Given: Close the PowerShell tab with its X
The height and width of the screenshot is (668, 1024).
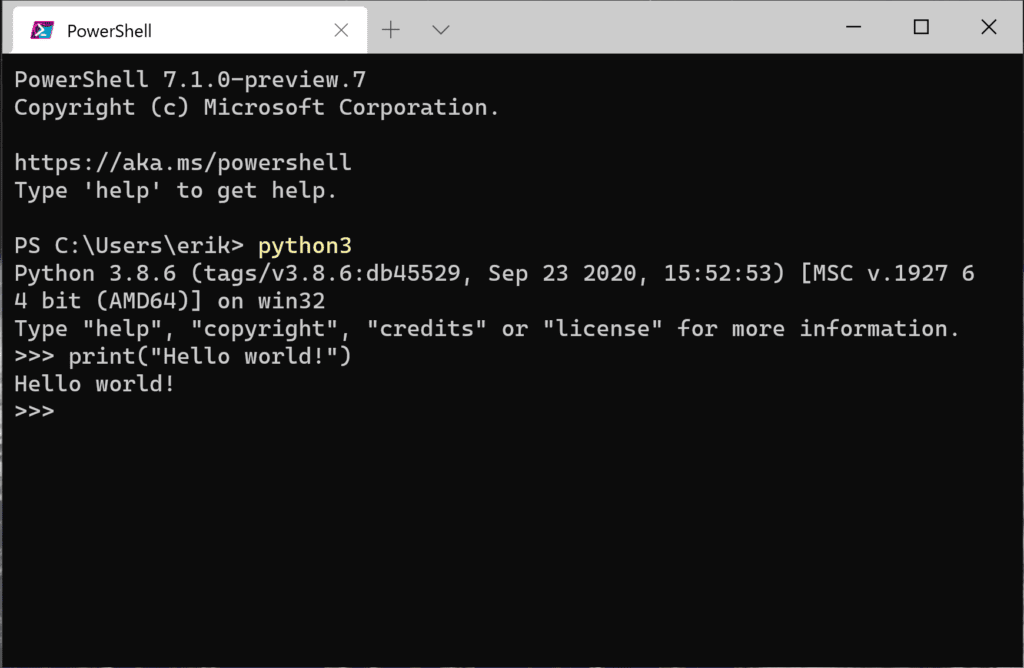Looking at the screenshot, I should (341, 30).
